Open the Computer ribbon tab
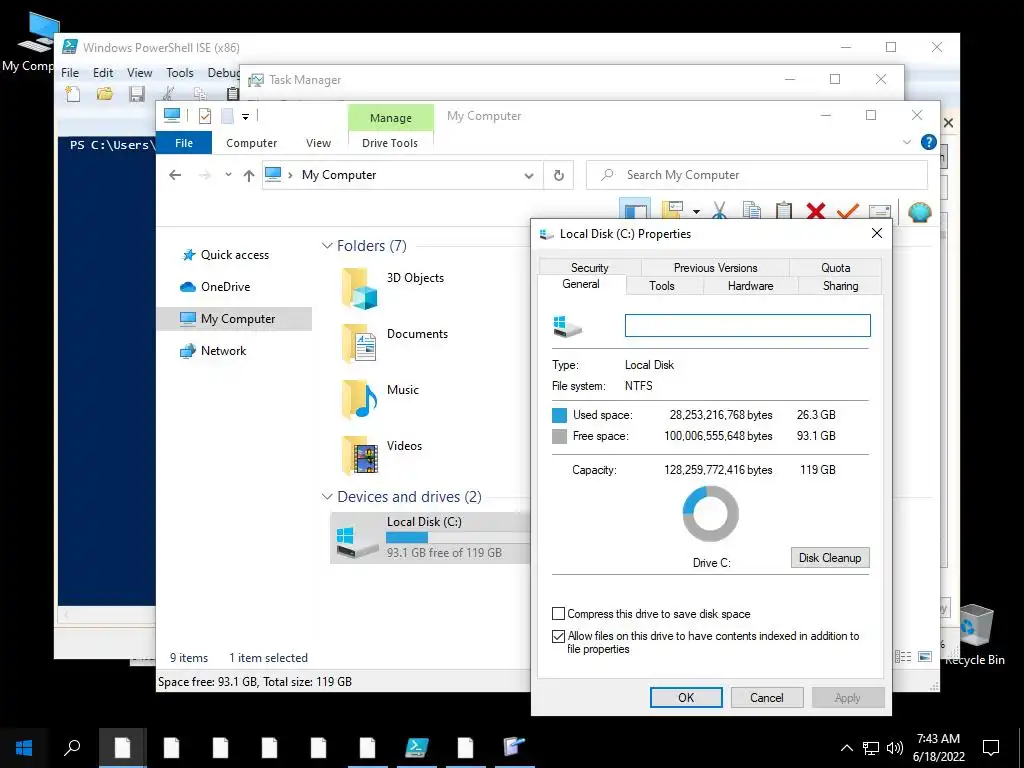The image size is (1024, 768). tap(251, 143)
